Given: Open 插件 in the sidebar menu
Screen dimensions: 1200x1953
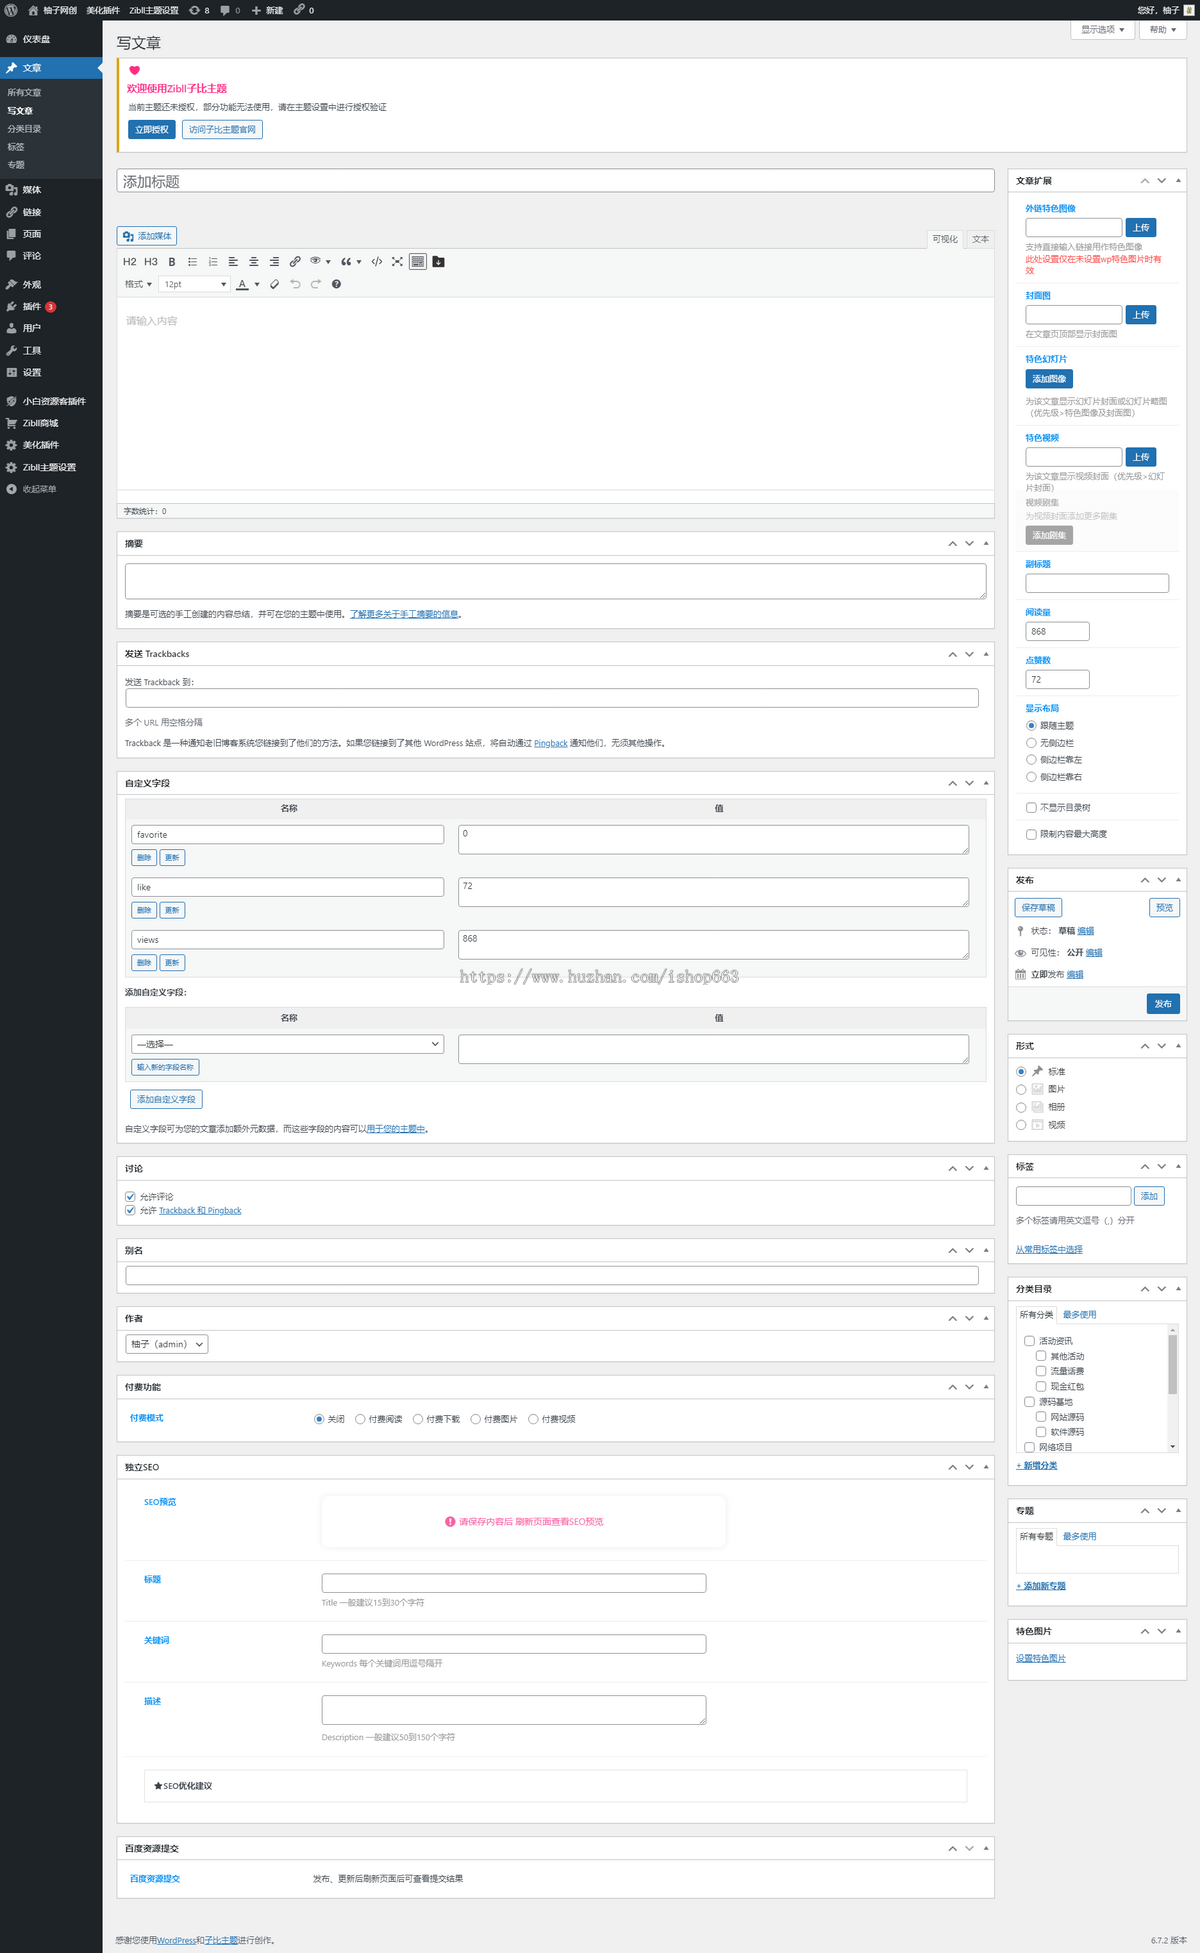Looking at the screenshot, I should click(51, 307).
